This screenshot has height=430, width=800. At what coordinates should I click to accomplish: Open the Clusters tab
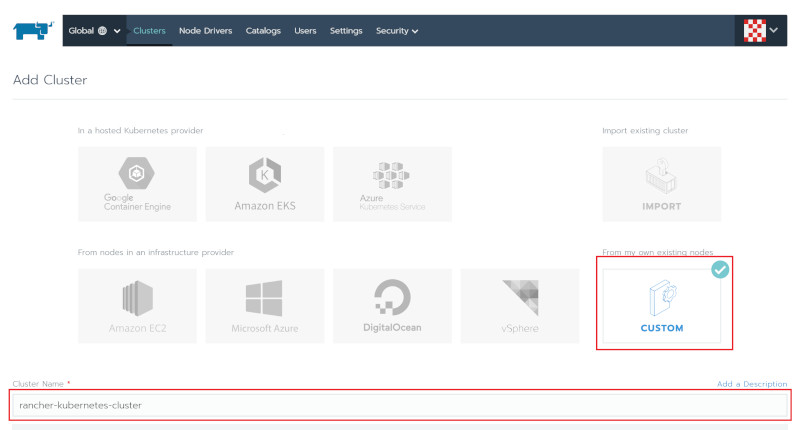coord(149,31)
